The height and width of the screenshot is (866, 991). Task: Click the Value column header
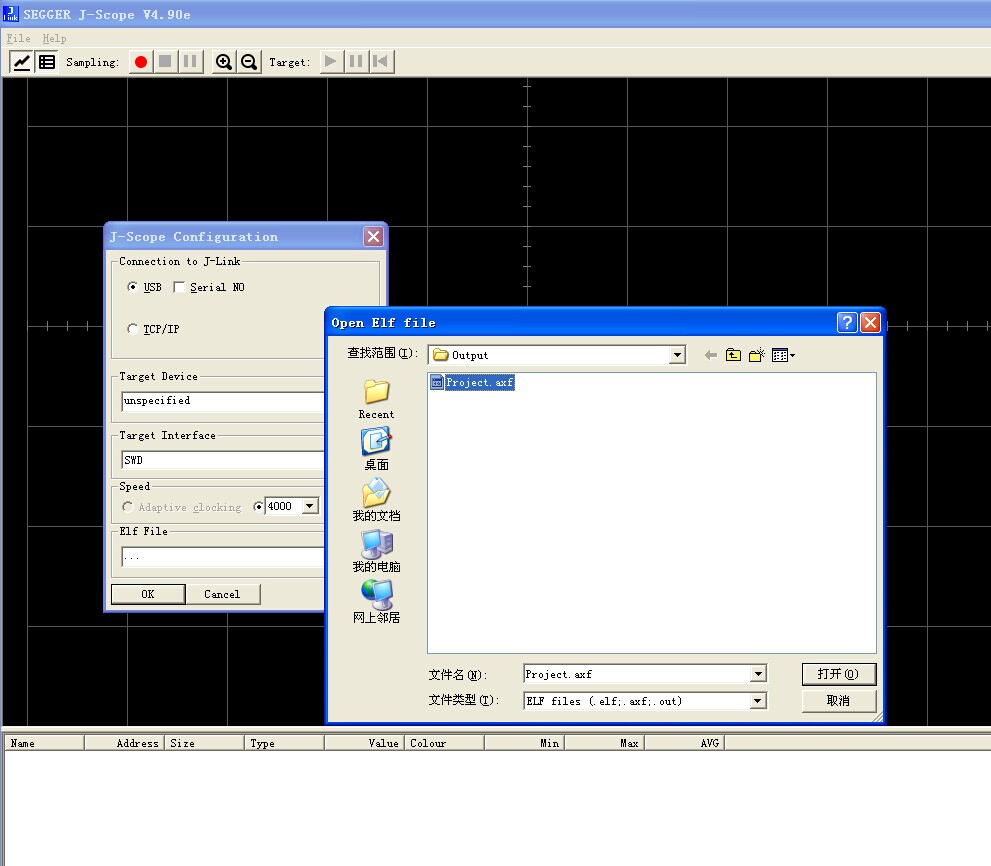[365, 743]
